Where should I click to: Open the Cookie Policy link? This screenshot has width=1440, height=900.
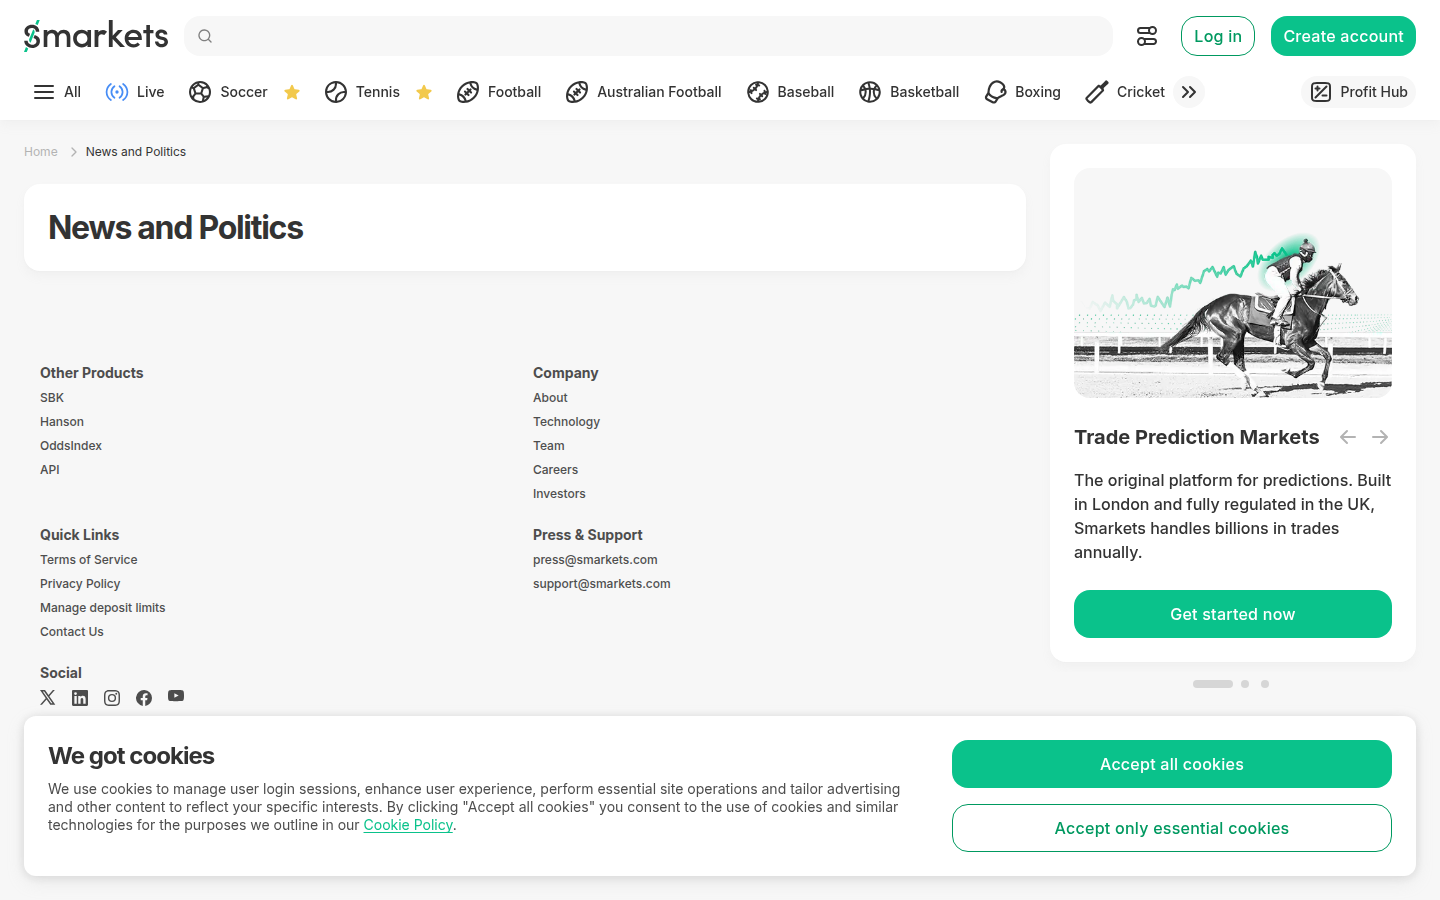pyautogui.click(x=408, y=825)
